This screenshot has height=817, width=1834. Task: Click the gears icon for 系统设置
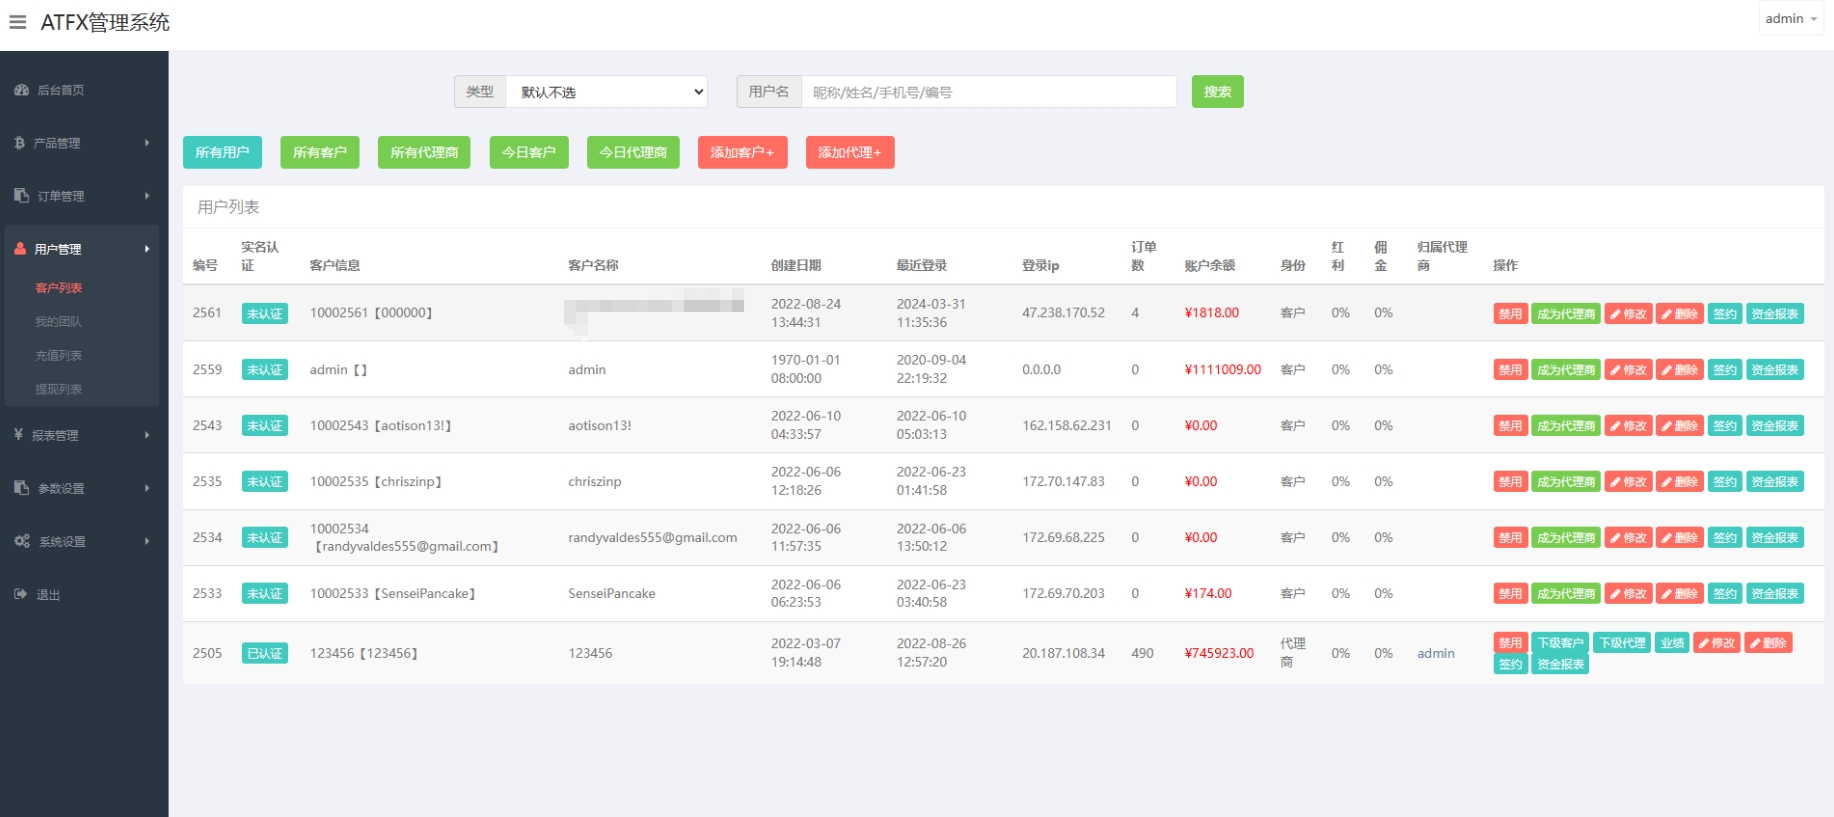tap(21, 541)
